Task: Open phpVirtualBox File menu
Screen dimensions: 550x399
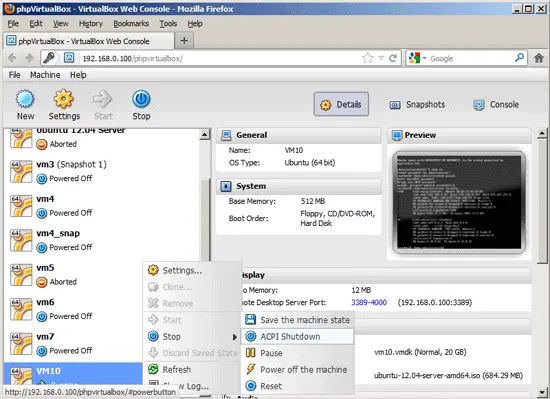Action: click(14, 75)
